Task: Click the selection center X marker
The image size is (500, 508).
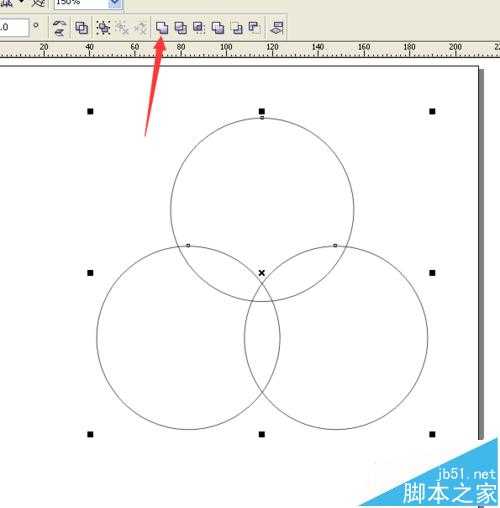Action: 262,273
